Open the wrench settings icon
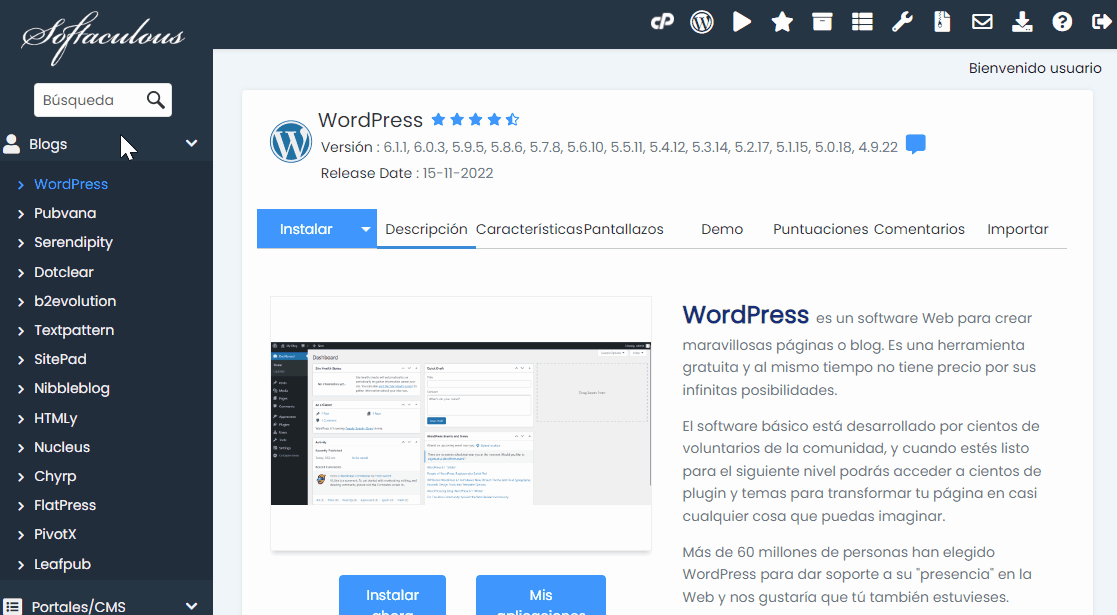Image resolution: width=1117 pixels, height=615 pixels. point(902,22)
